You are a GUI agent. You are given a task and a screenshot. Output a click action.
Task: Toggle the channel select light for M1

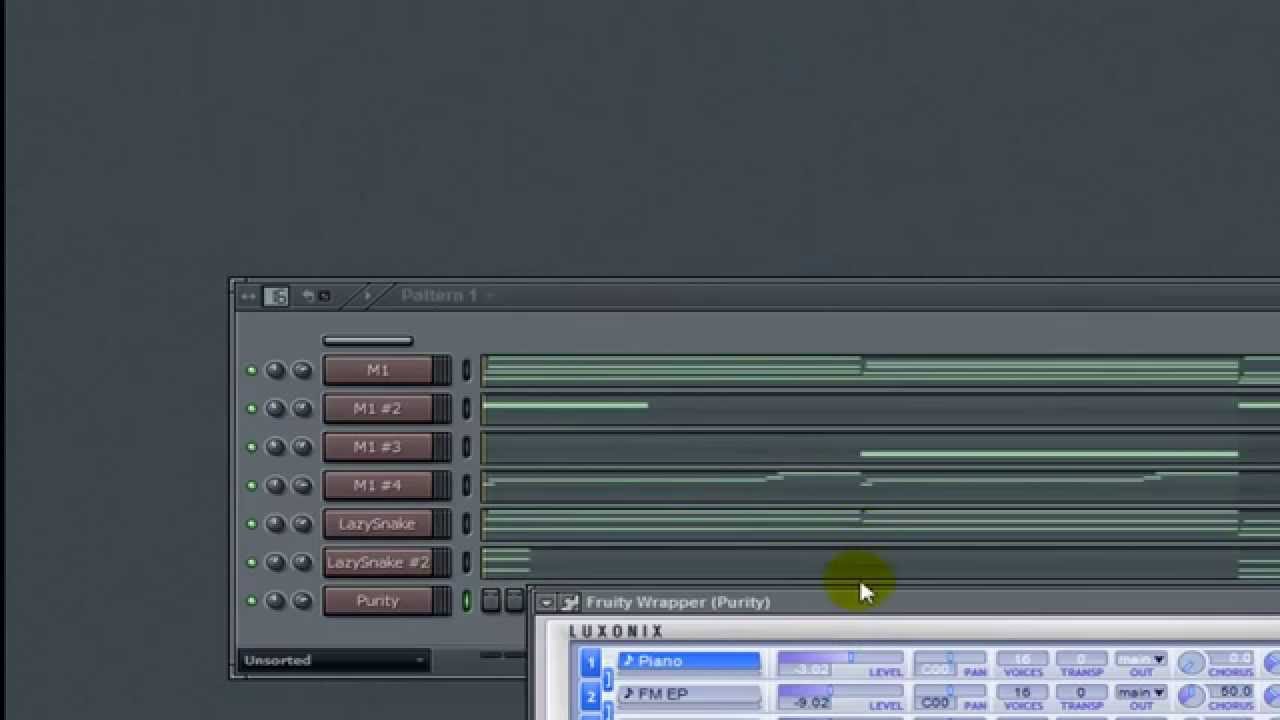pos(466,371)
